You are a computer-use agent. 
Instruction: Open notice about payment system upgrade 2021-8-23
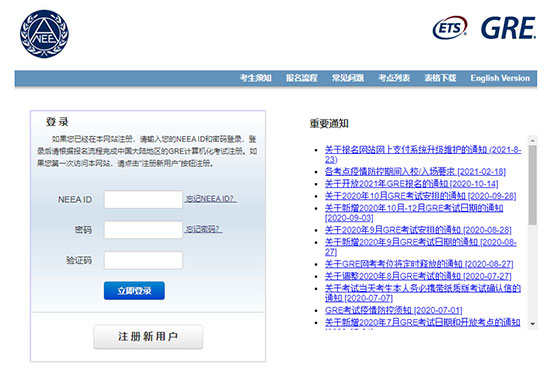(x=423, y=154)
